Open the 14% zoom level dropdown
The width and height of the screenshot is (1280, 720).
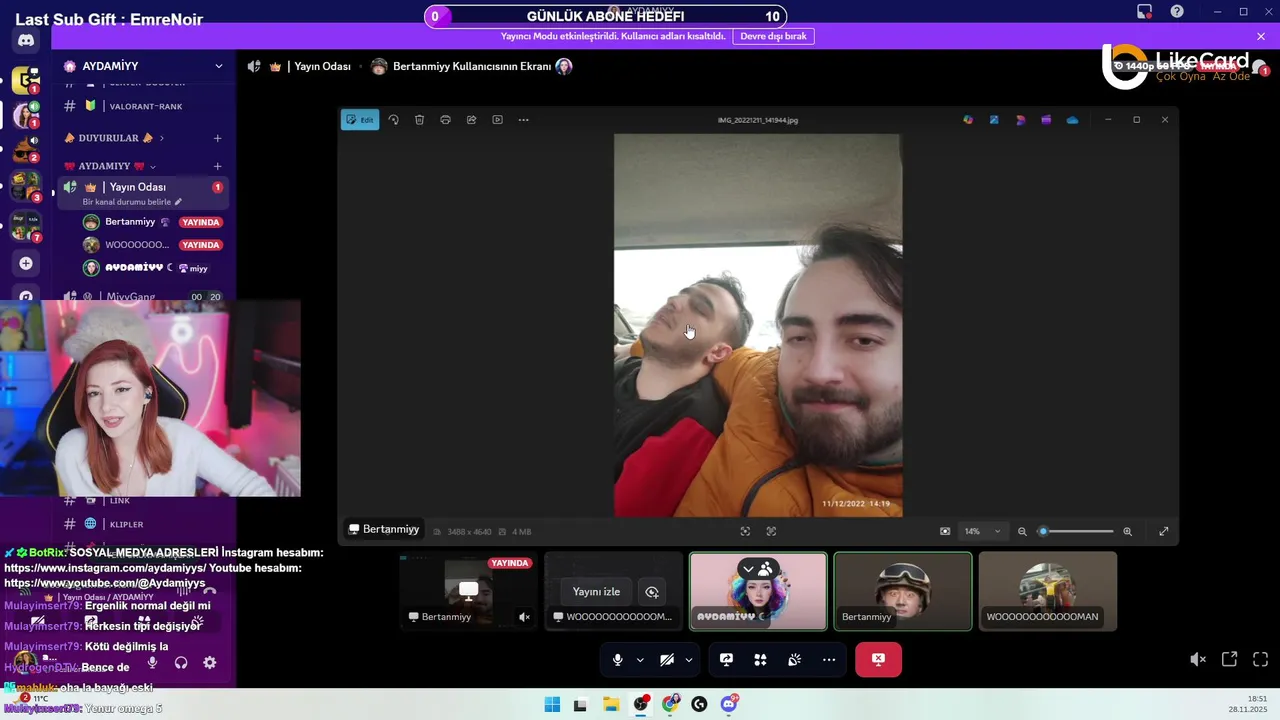click(982, 531)
